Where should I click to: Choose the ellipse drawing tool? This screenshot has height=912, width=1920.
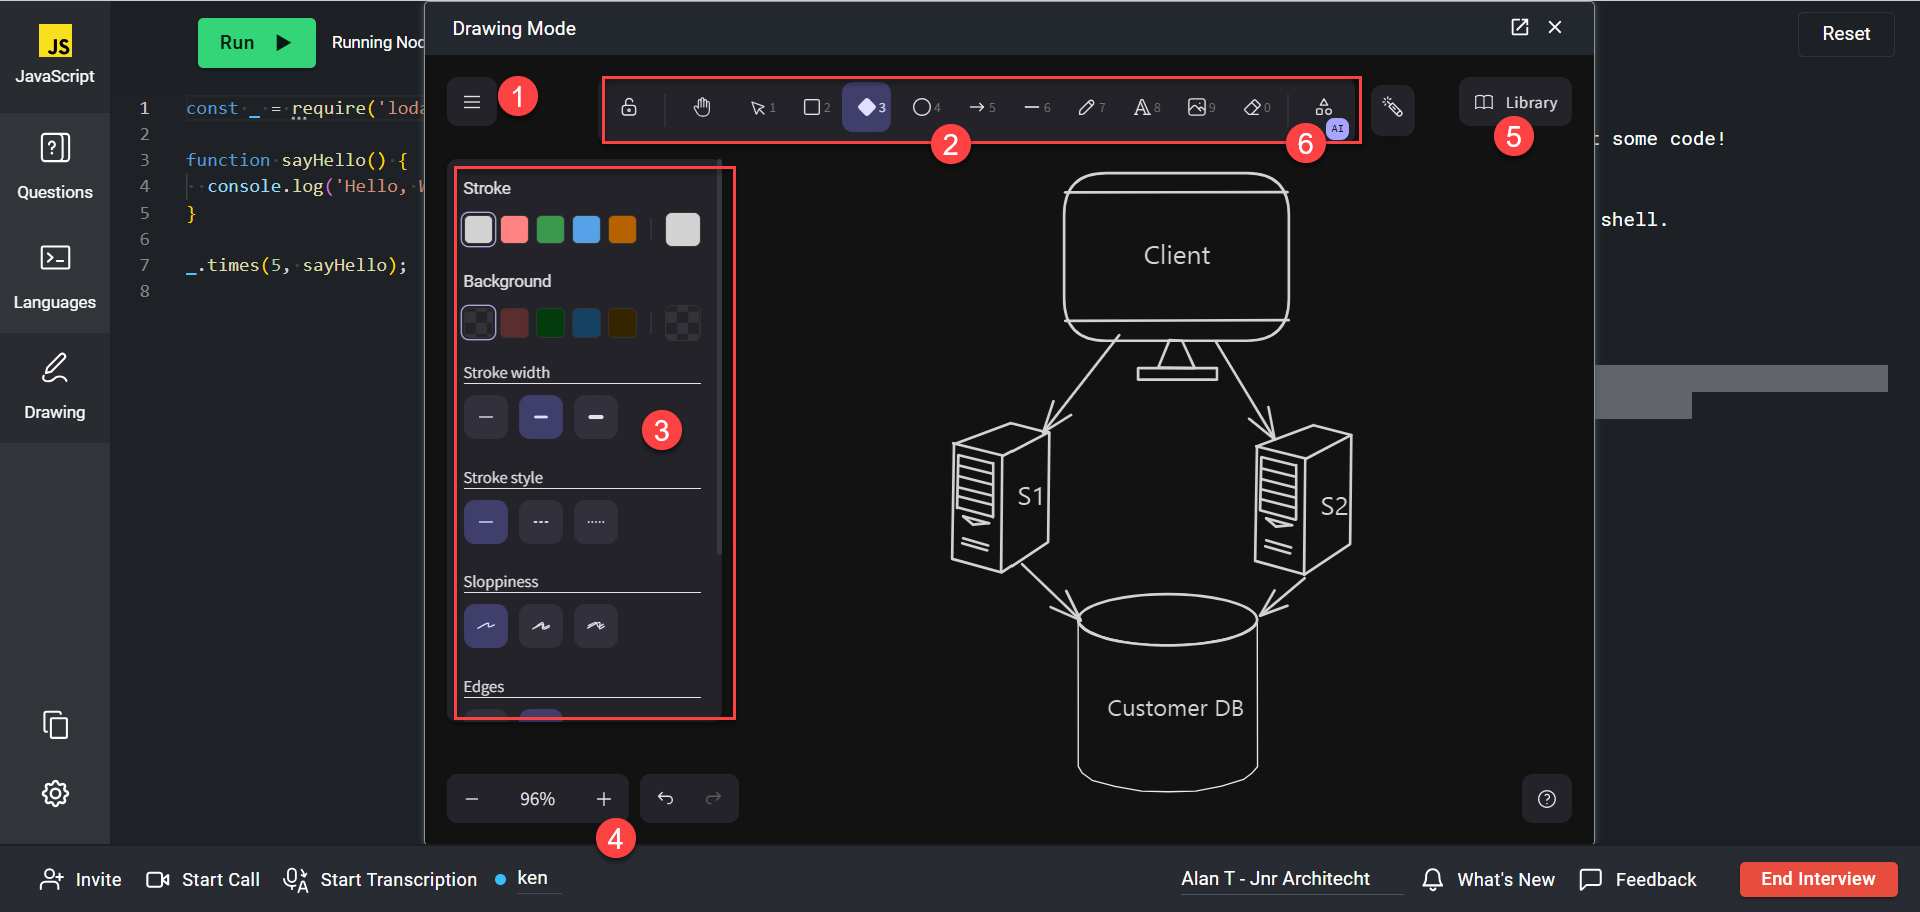pyautogui.click(x=922, y=107)
